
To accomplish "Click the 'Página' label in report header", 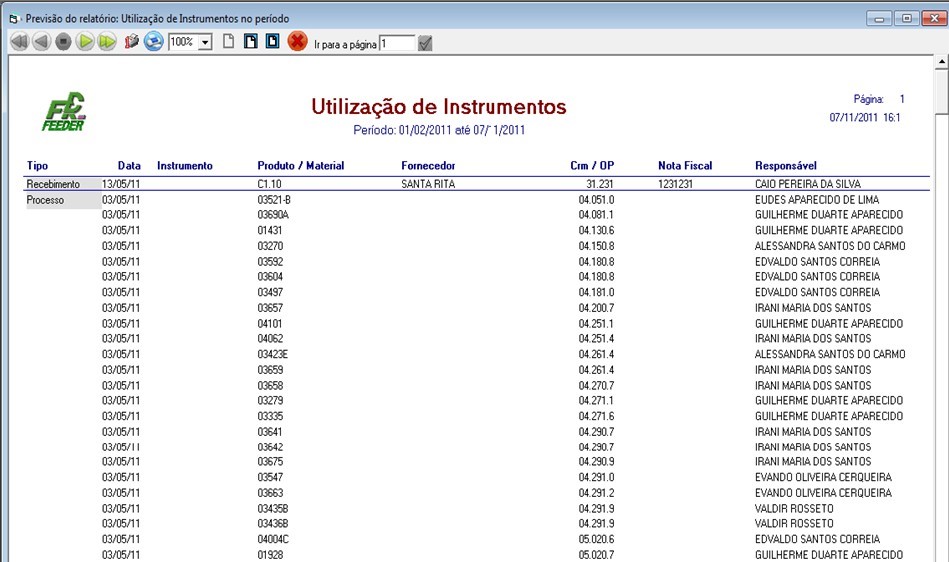I will [x=869, y=99].
